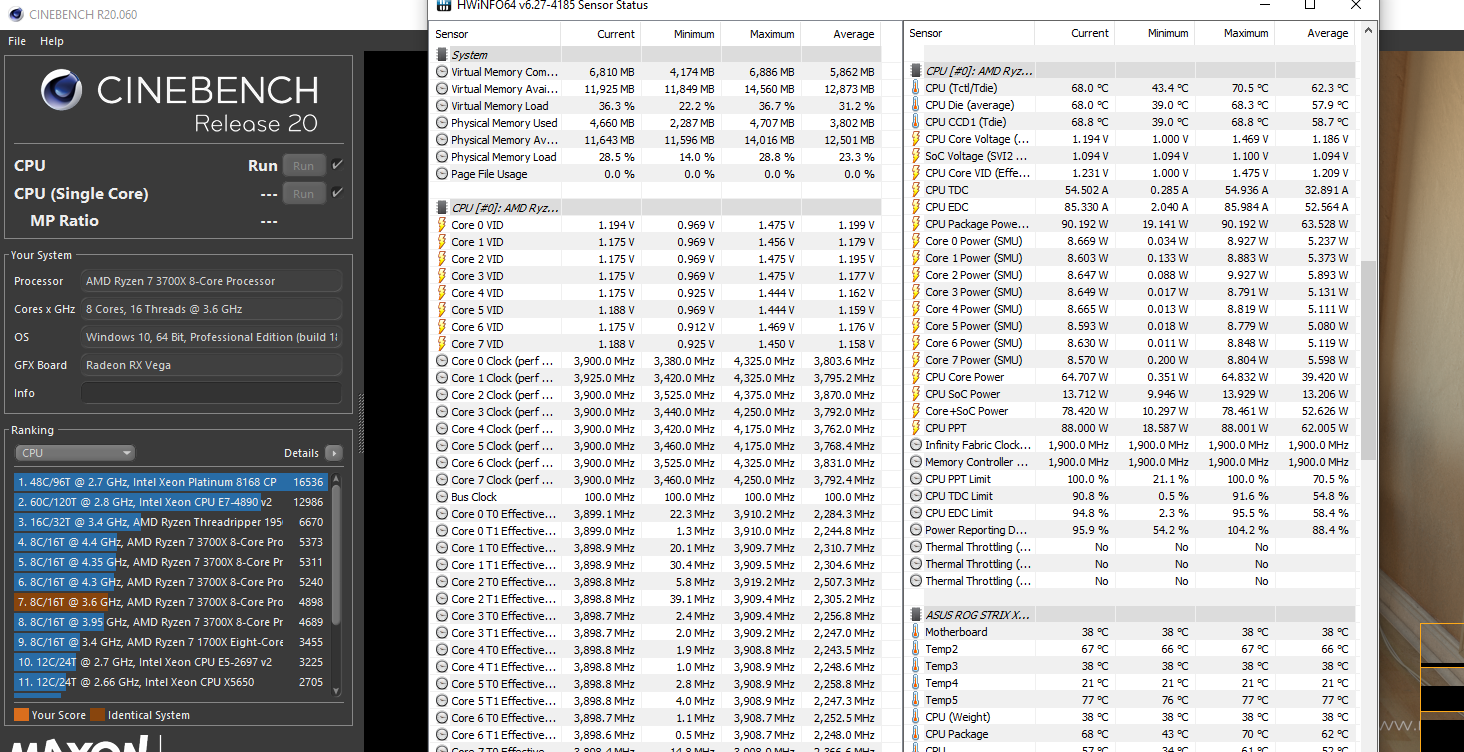This screenshot has height=752, width=1464.
Task: Click the Motherboard thermometer icon
Action: [916, 632]
